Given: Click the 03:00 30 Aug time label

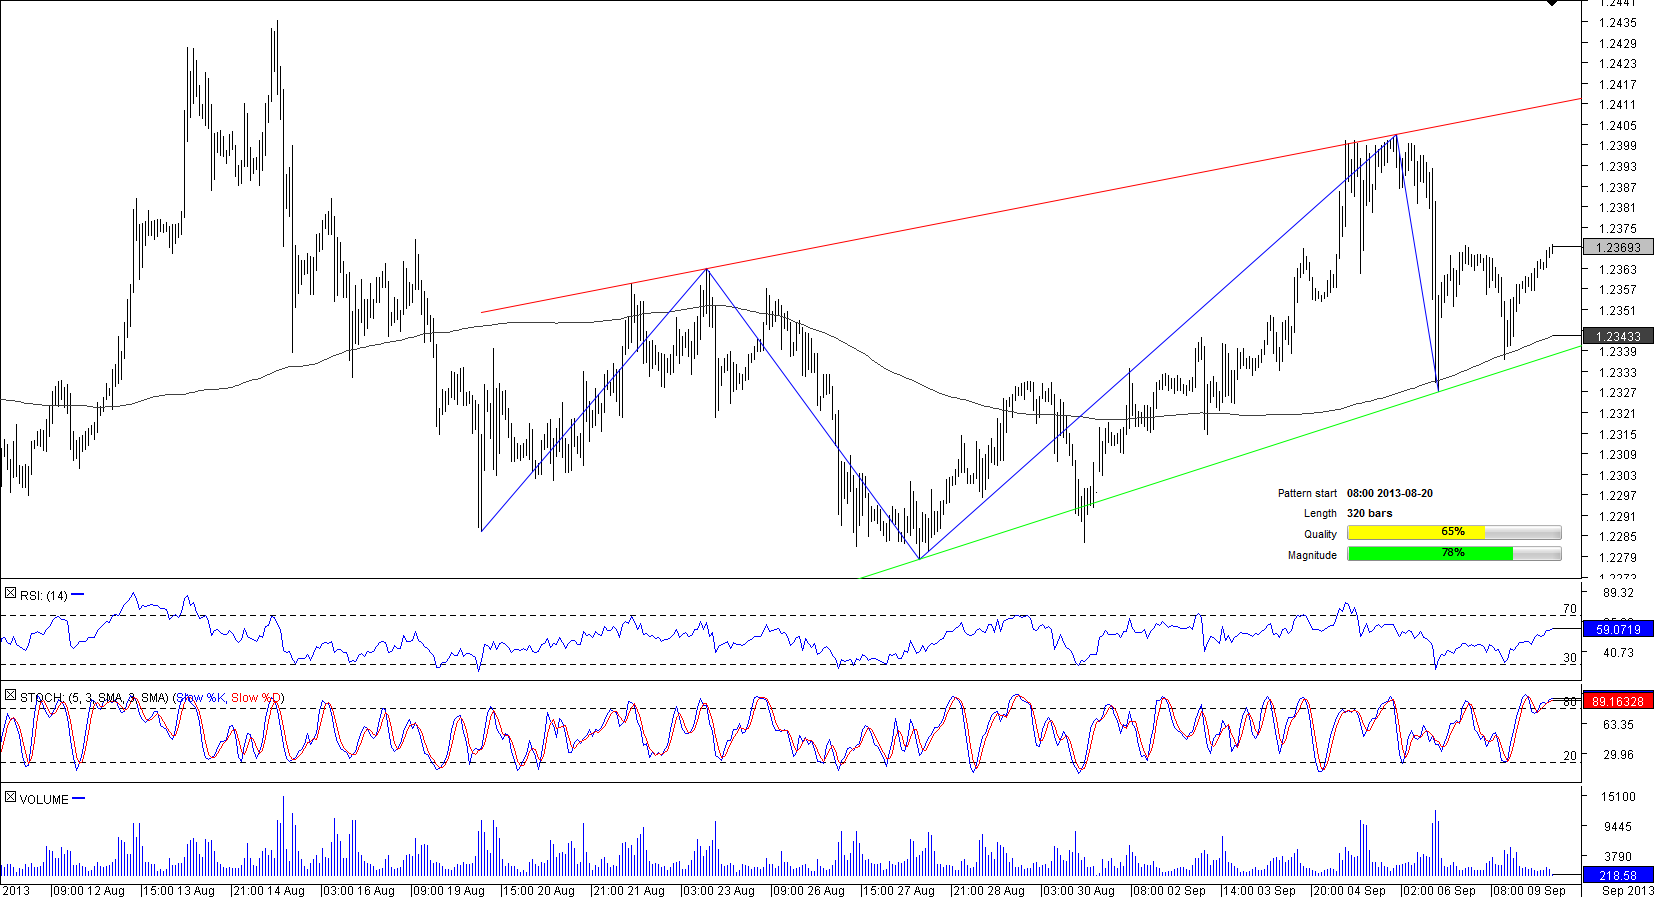Looking at the screenshot, I should tap(1079, 890).
